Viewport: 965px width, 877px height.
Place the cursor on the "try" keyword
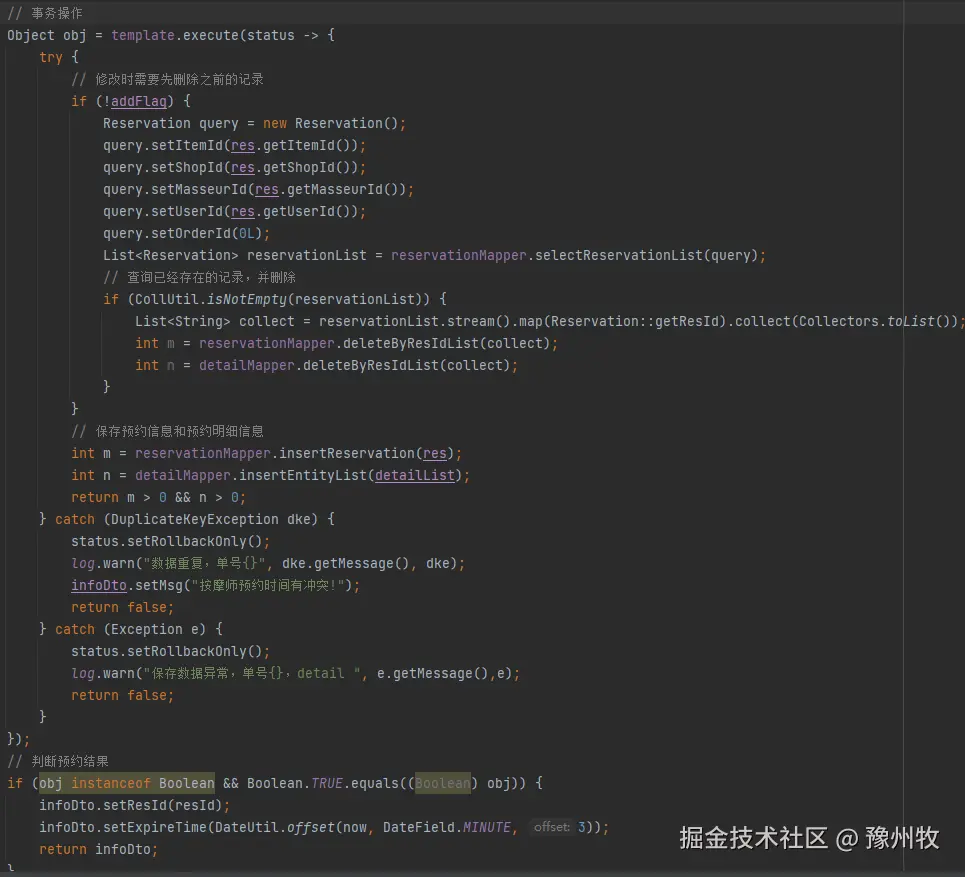[x=51, y=57]
